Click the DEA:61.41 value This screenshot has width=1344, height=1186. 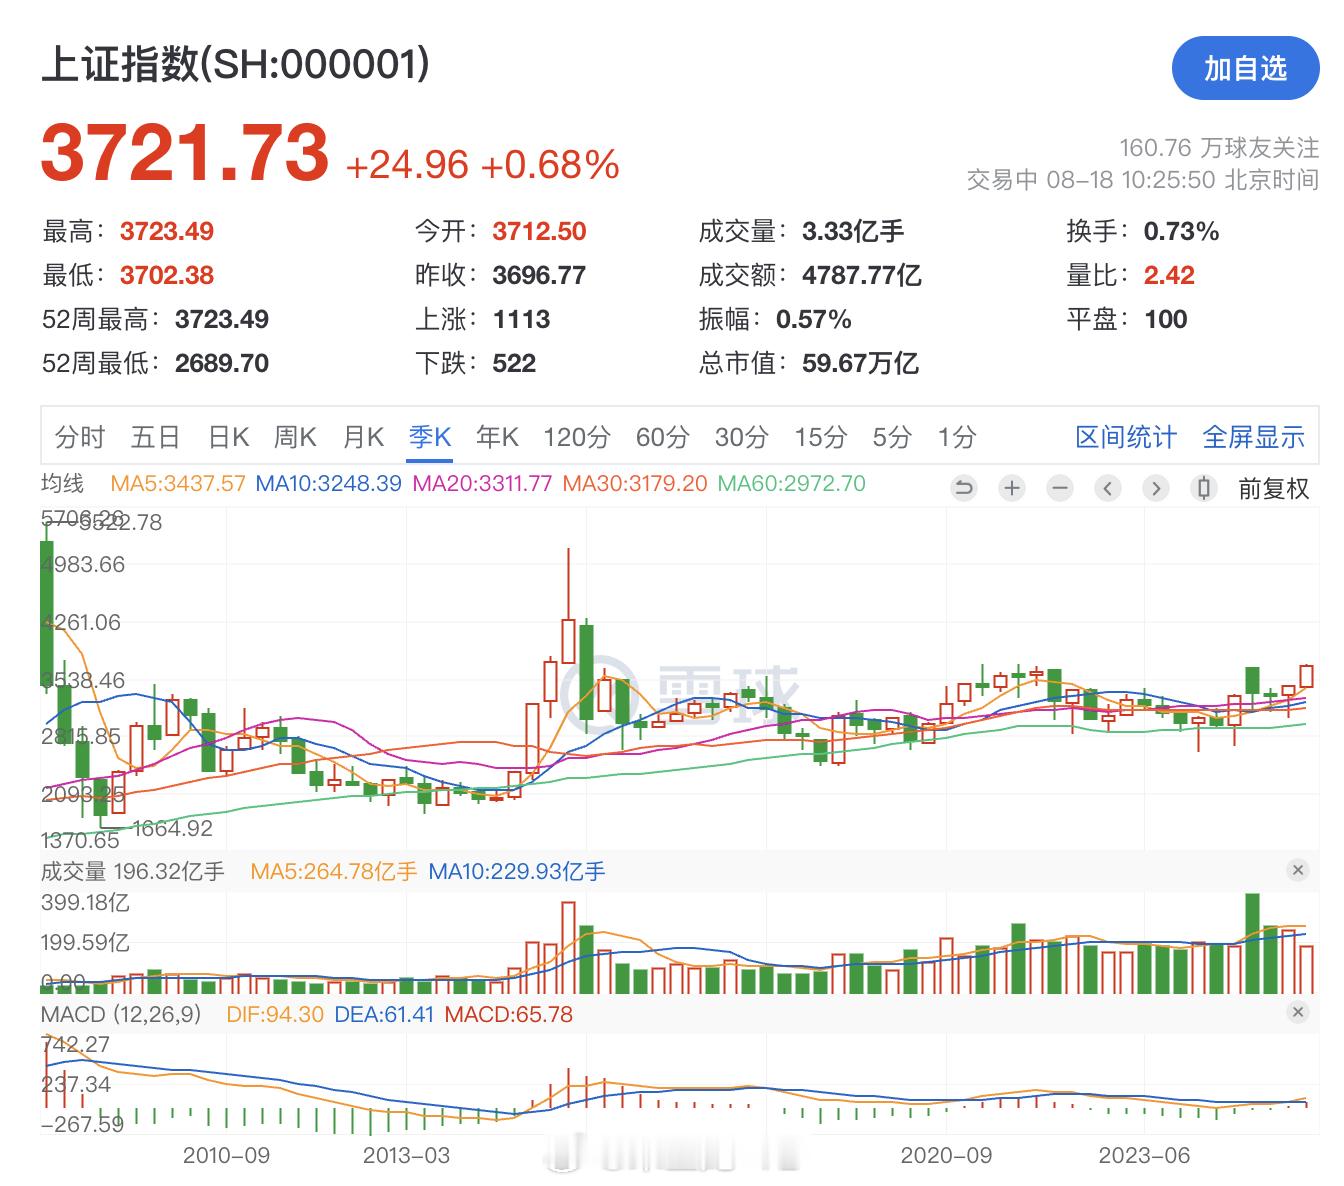pyautogui.click(x=384, y=1014)
